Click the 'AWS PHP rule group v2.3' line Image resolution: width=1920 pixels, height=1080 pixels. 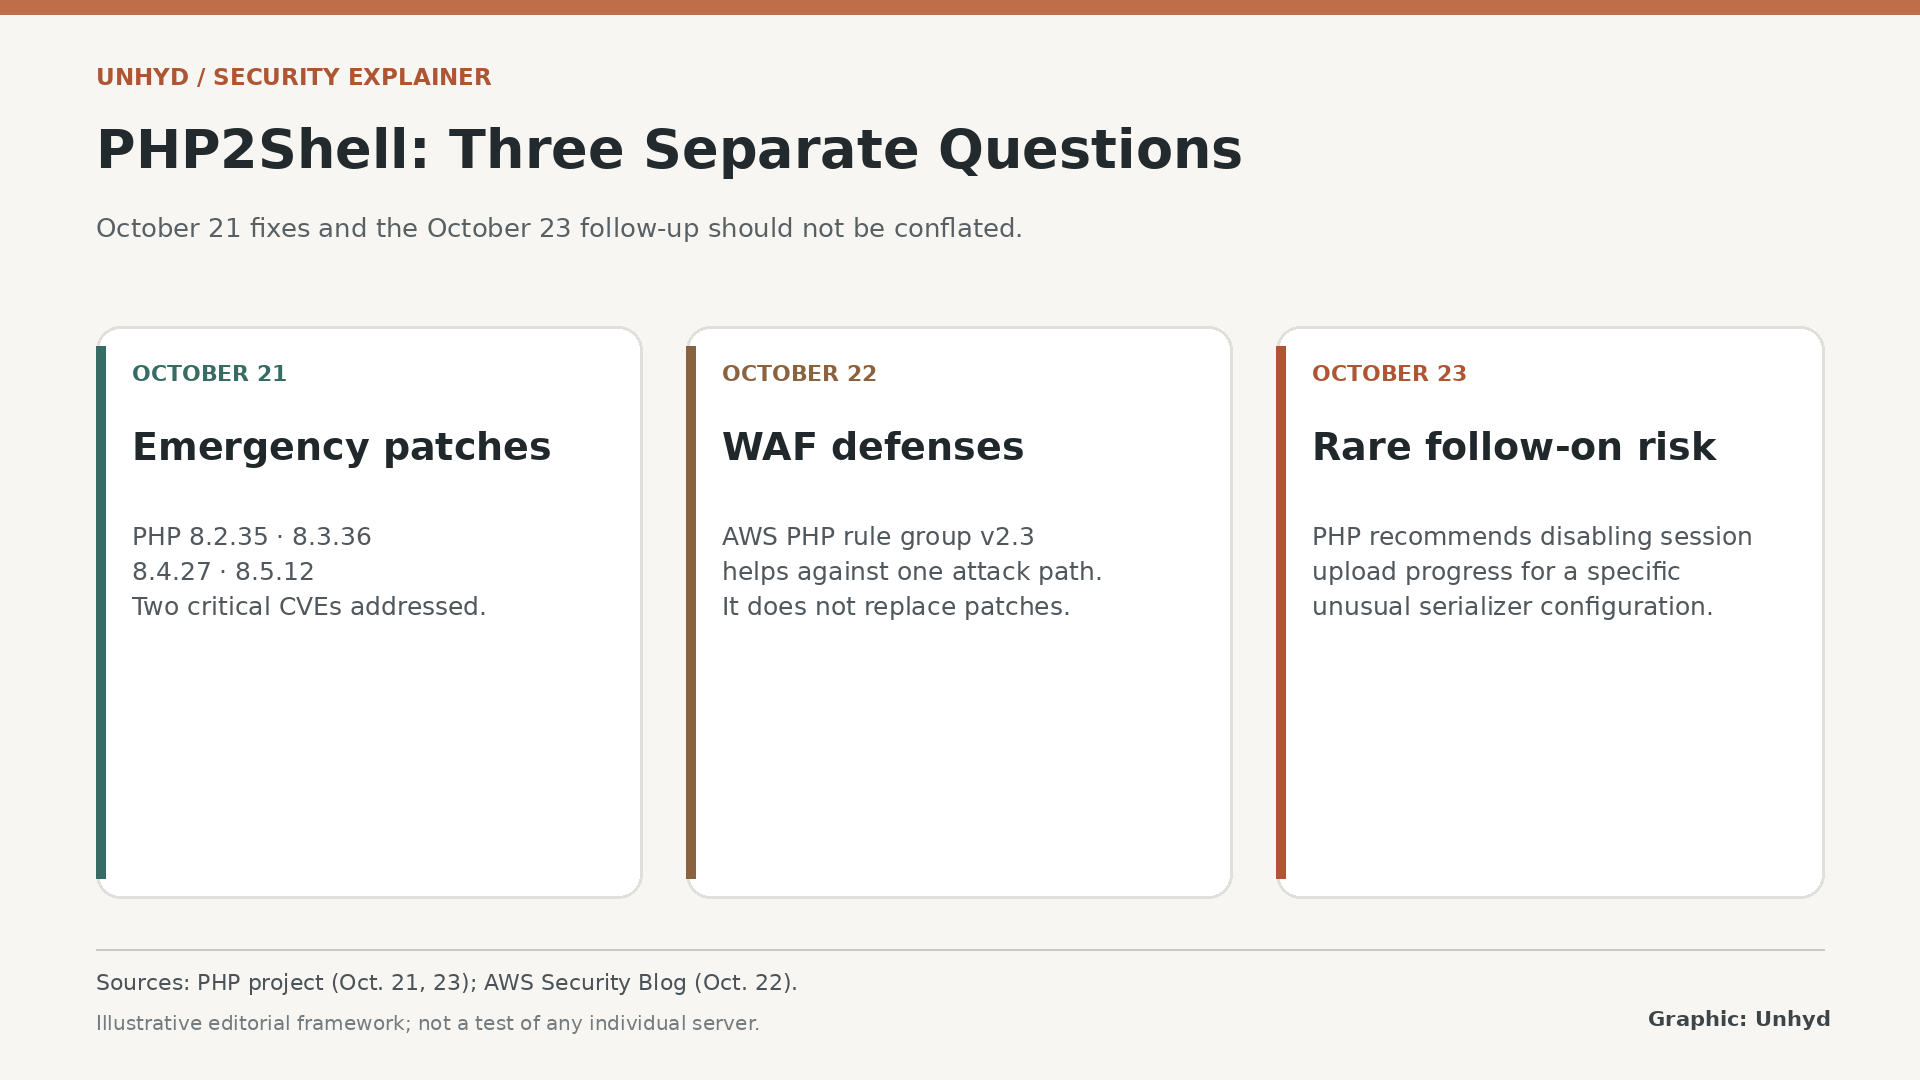click(x=878, y=537)
